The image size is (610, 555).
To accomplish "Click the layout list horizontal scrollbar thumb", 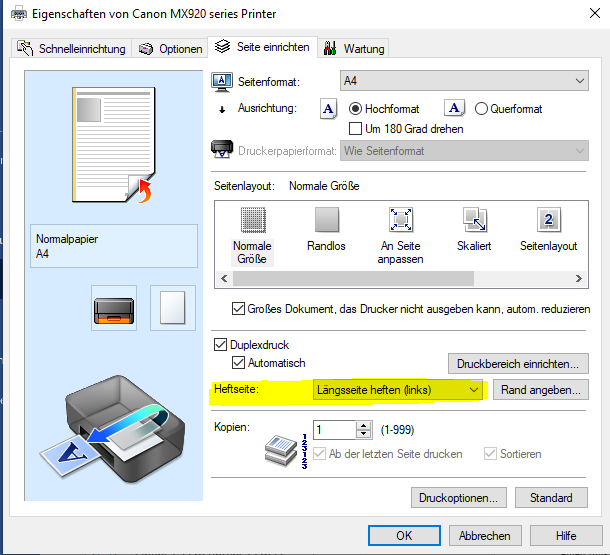I will click(x=353, y=278).
